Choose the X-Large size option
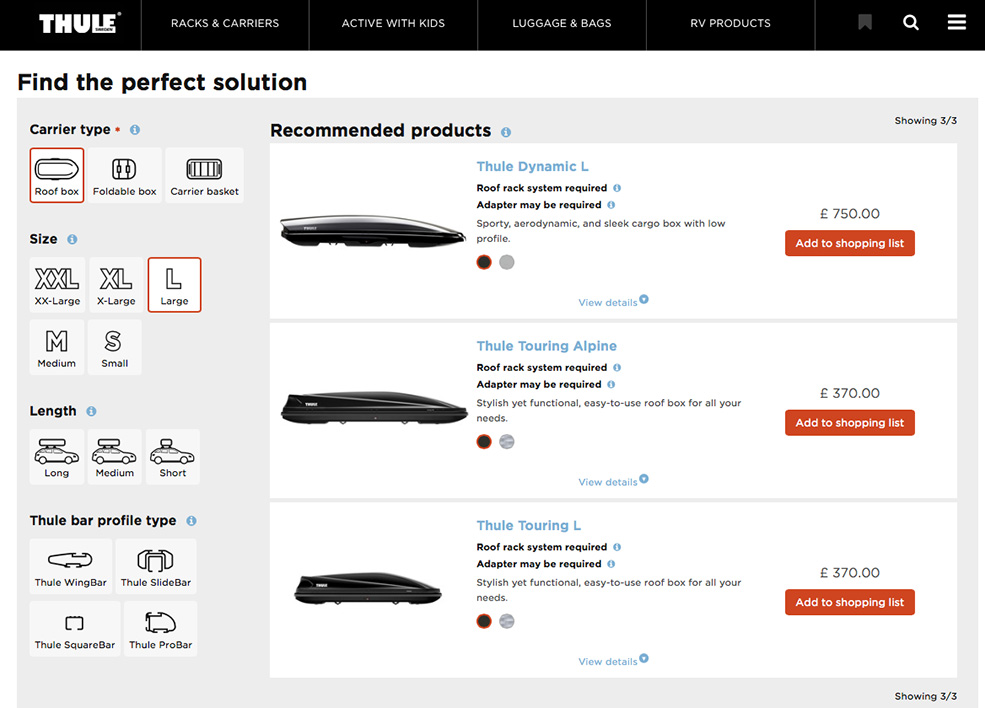The width and height of the screenshot is (985, 708). [115, 285]
